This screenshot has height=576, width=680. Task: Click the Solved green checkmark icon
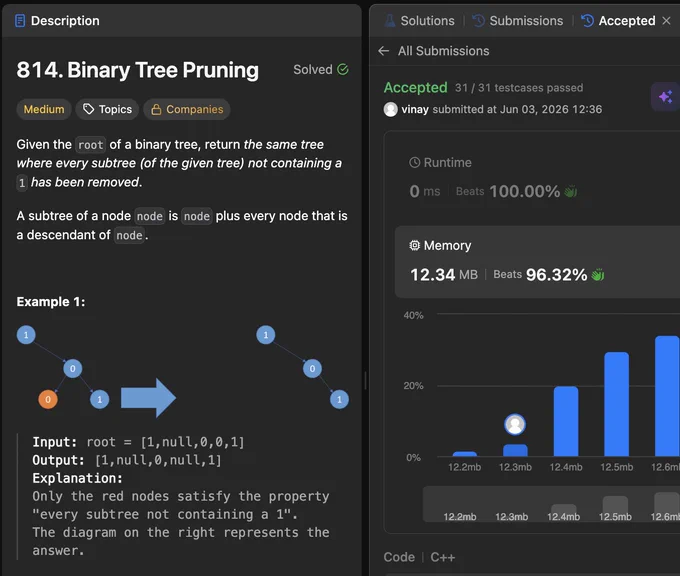(343, 69)
